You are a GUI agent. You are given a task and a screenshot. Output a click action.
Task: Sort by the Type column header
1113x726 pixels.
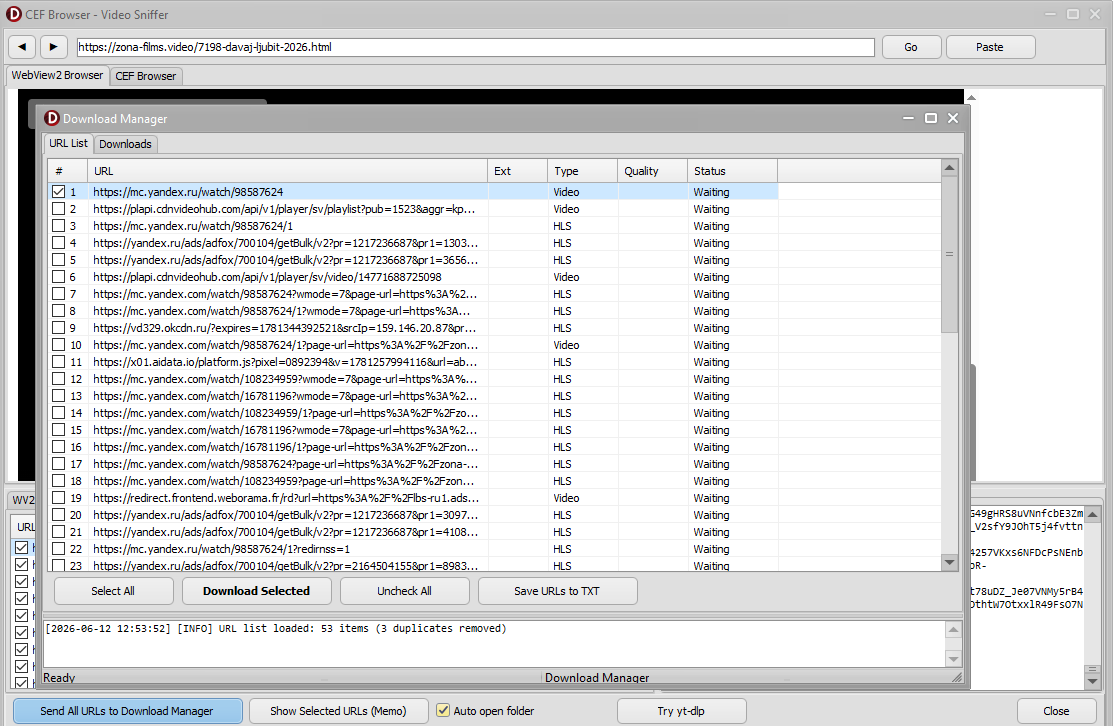[x=582, y=171]
